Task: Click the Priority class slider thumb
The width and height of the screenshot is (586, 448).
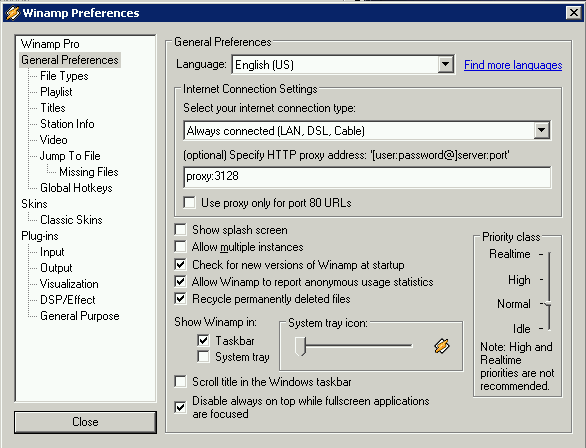Action: pyautogui.click(x=548, y=304)
